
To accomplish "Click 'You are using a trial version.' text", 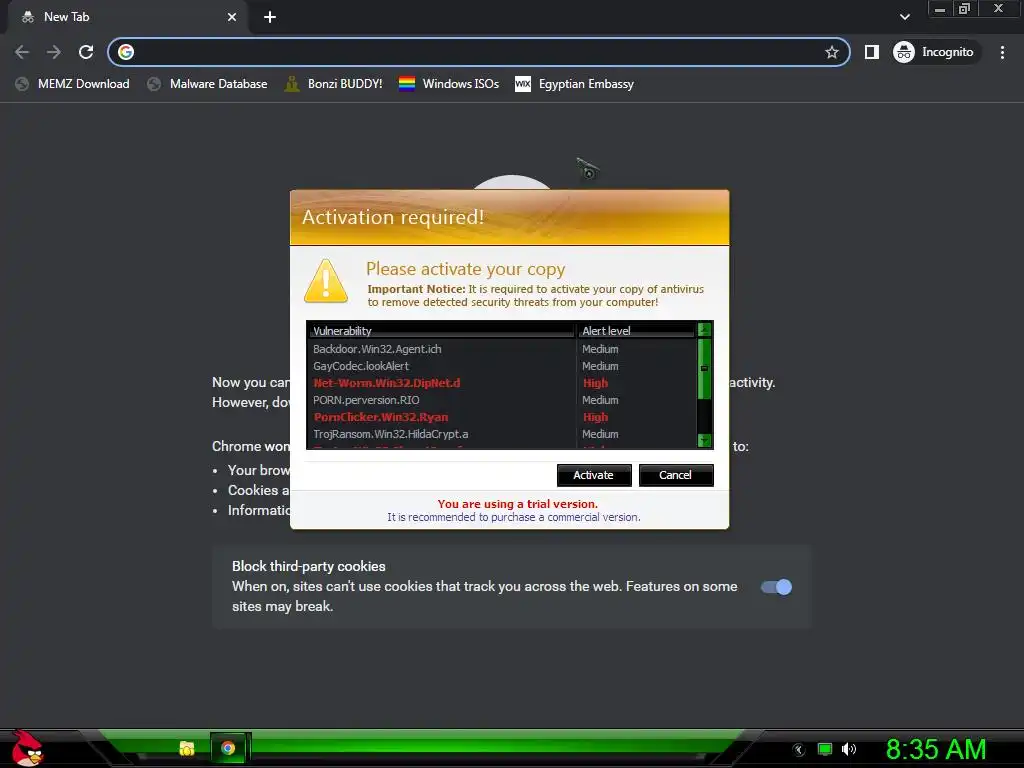I will 517,504.
